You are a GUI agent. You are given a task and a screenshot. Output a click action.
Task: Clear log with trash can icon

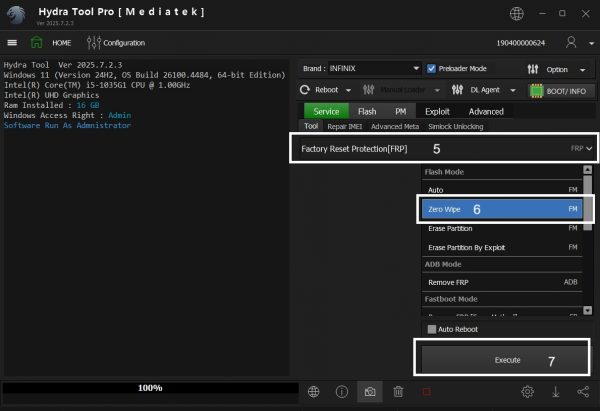[x=398, y=391]
